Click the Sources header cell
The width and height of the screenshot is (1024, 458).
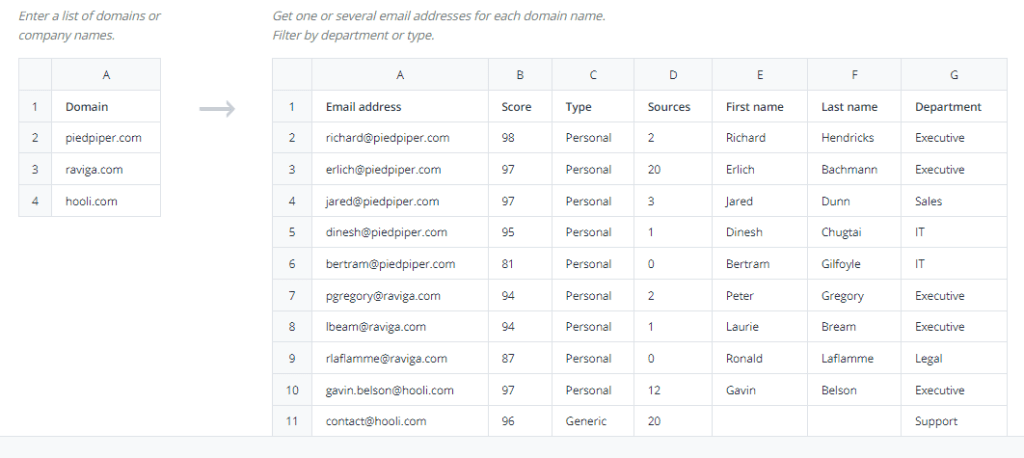pyautogui.click(x=673, y=106)
